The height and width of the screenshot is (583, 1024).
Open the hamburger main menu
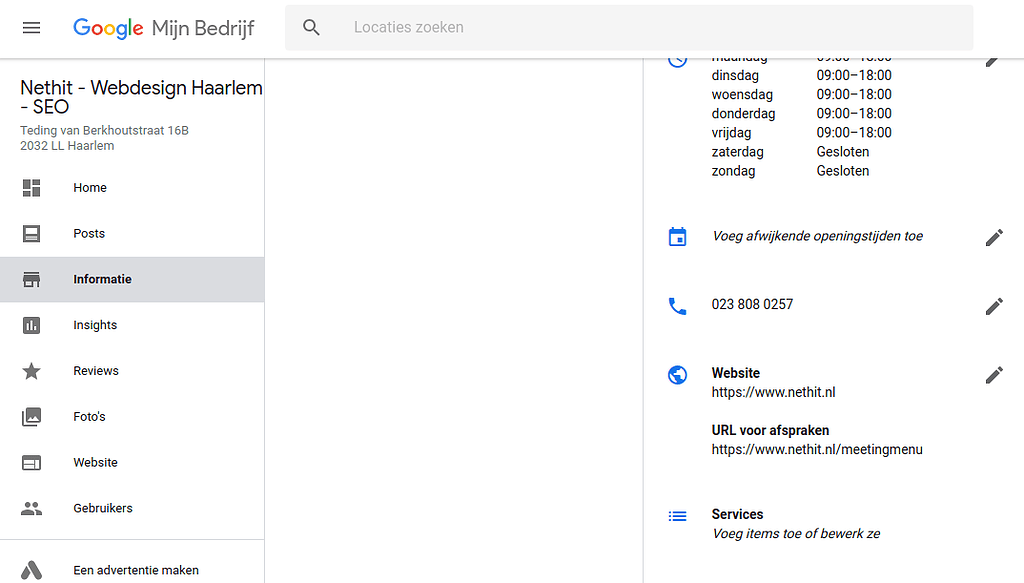31,27
